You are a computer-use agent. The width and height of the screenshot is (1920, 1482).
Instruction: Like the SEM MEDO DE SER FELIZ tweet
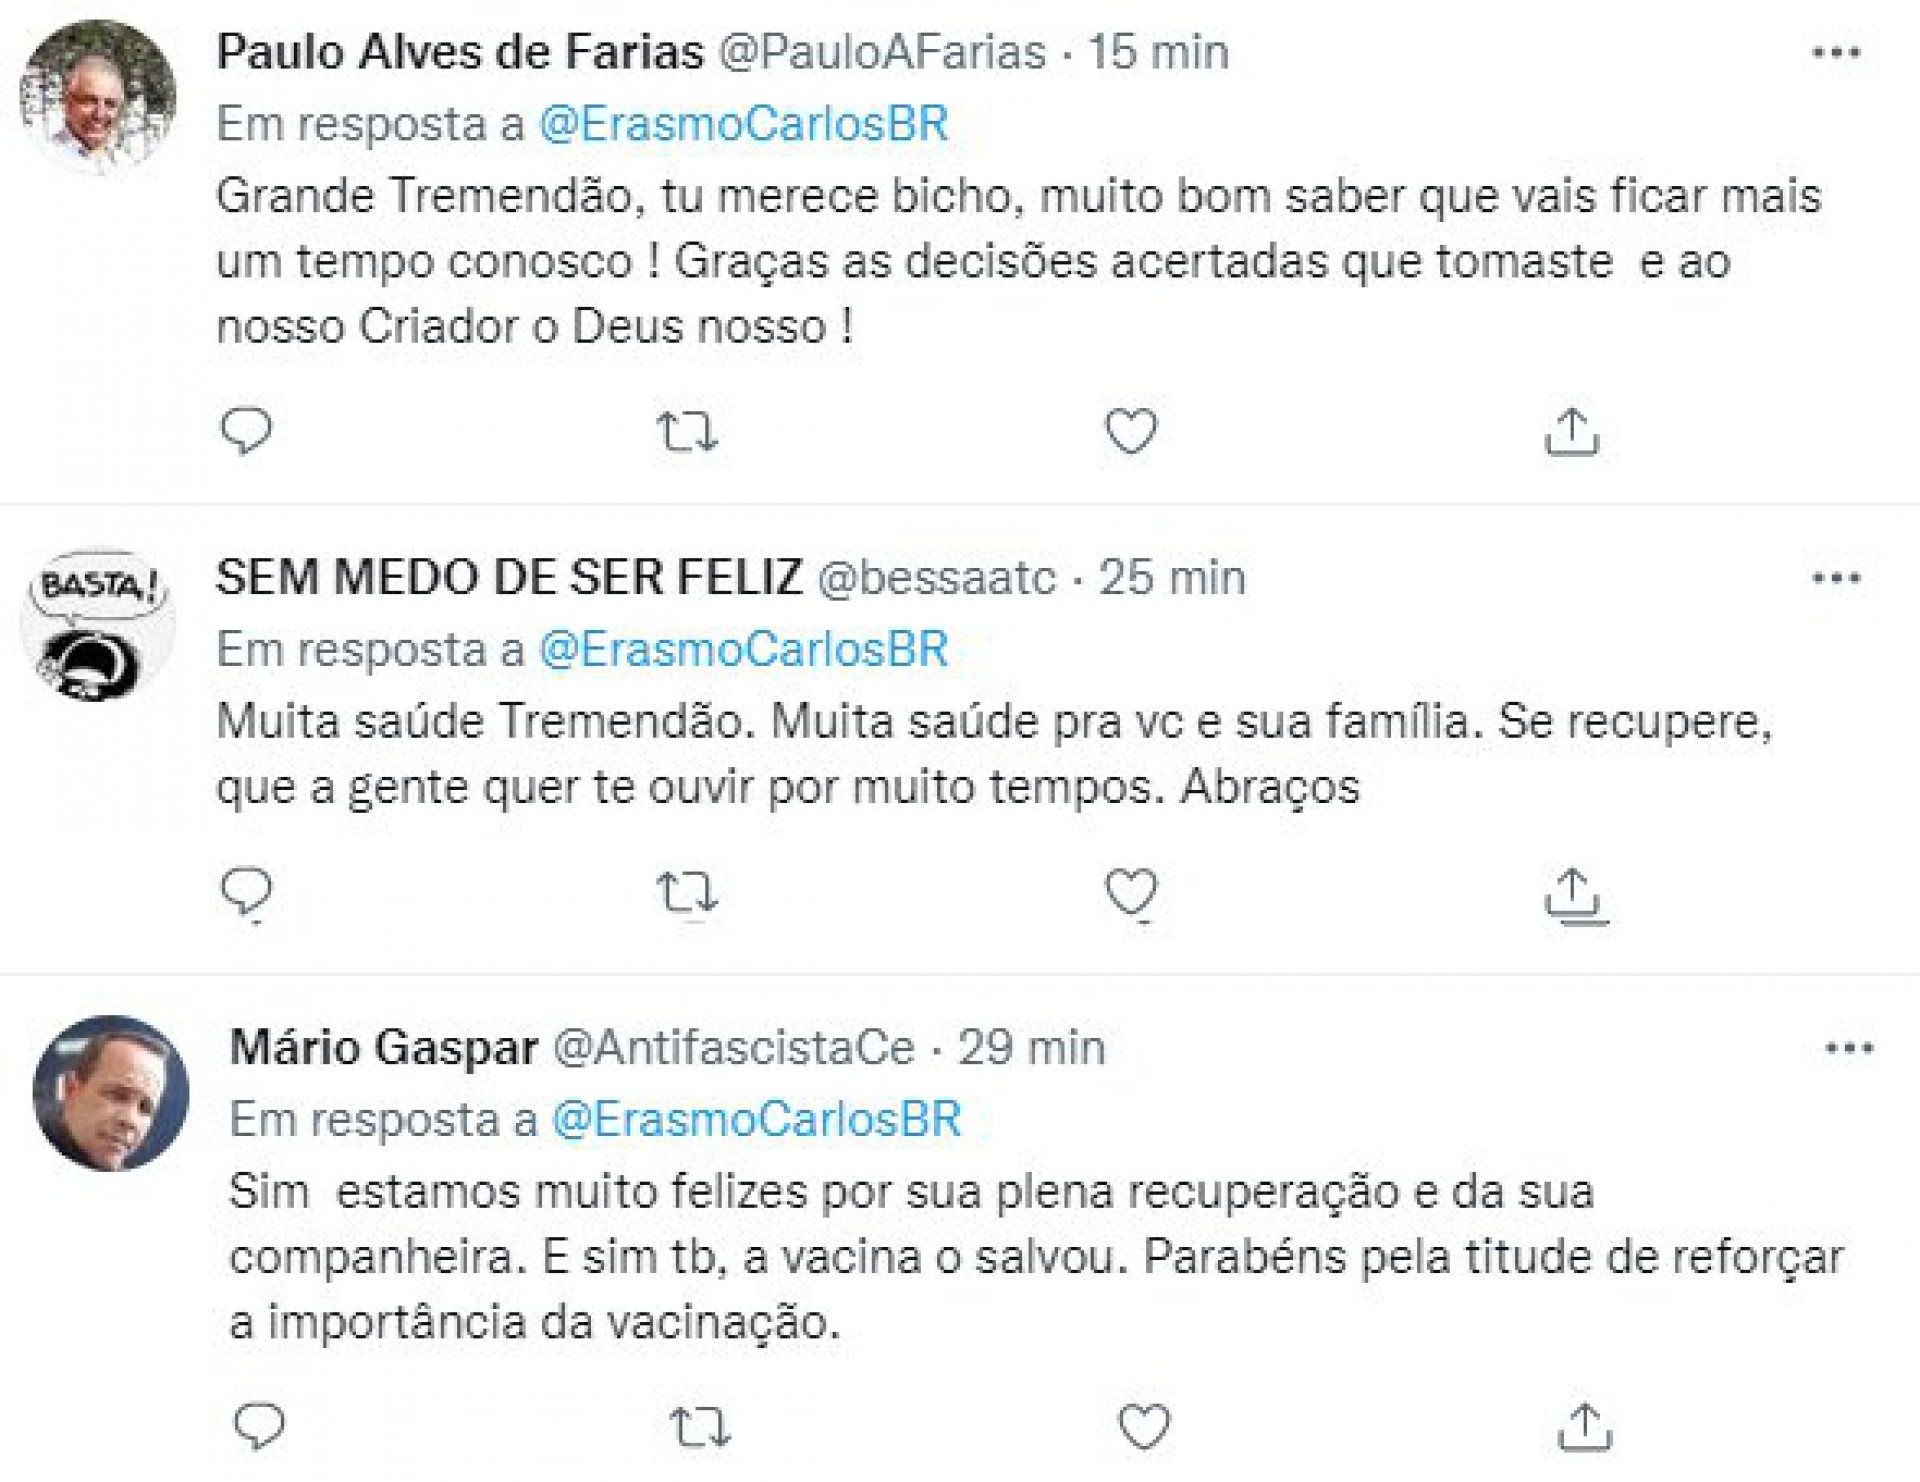(x=1131, y=892)
